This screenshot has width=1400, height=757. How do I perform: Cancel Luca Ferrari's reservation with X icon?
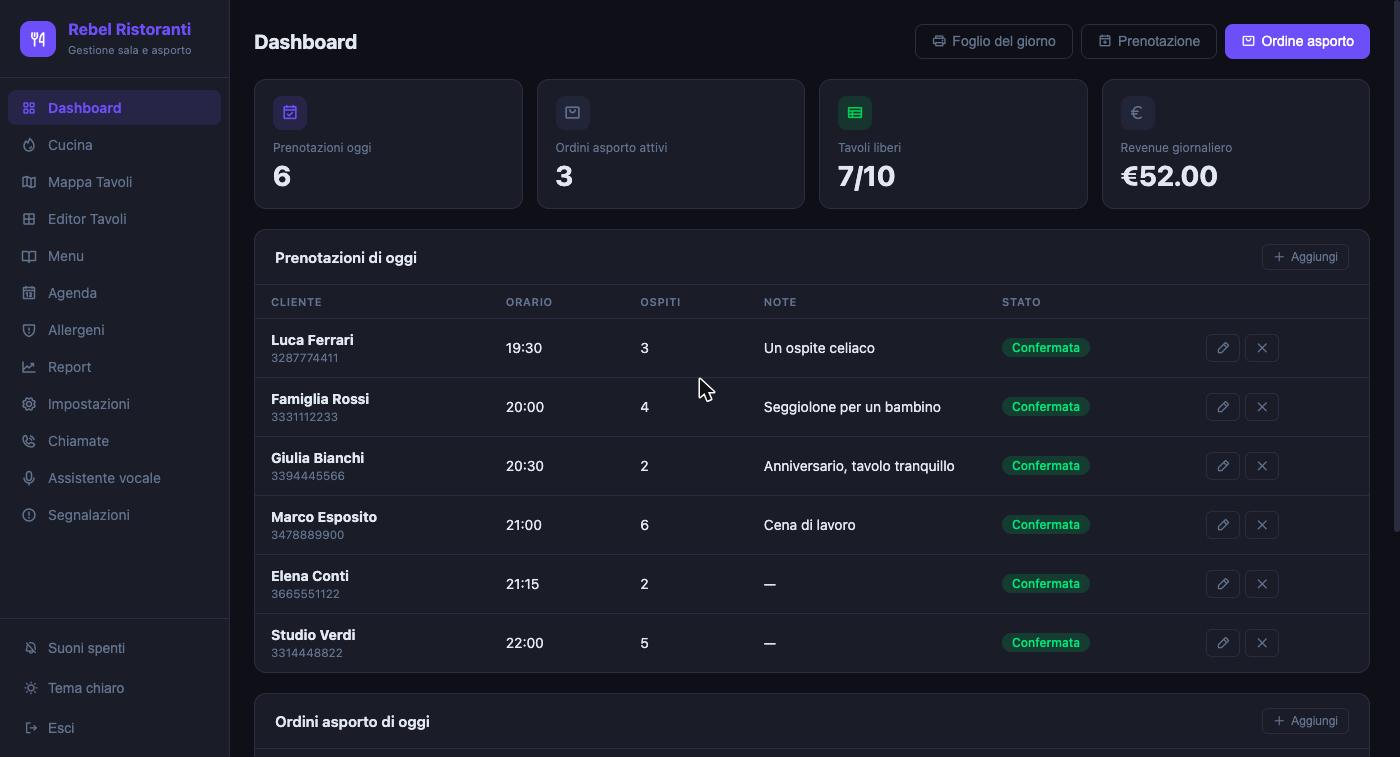point(1262,348)
